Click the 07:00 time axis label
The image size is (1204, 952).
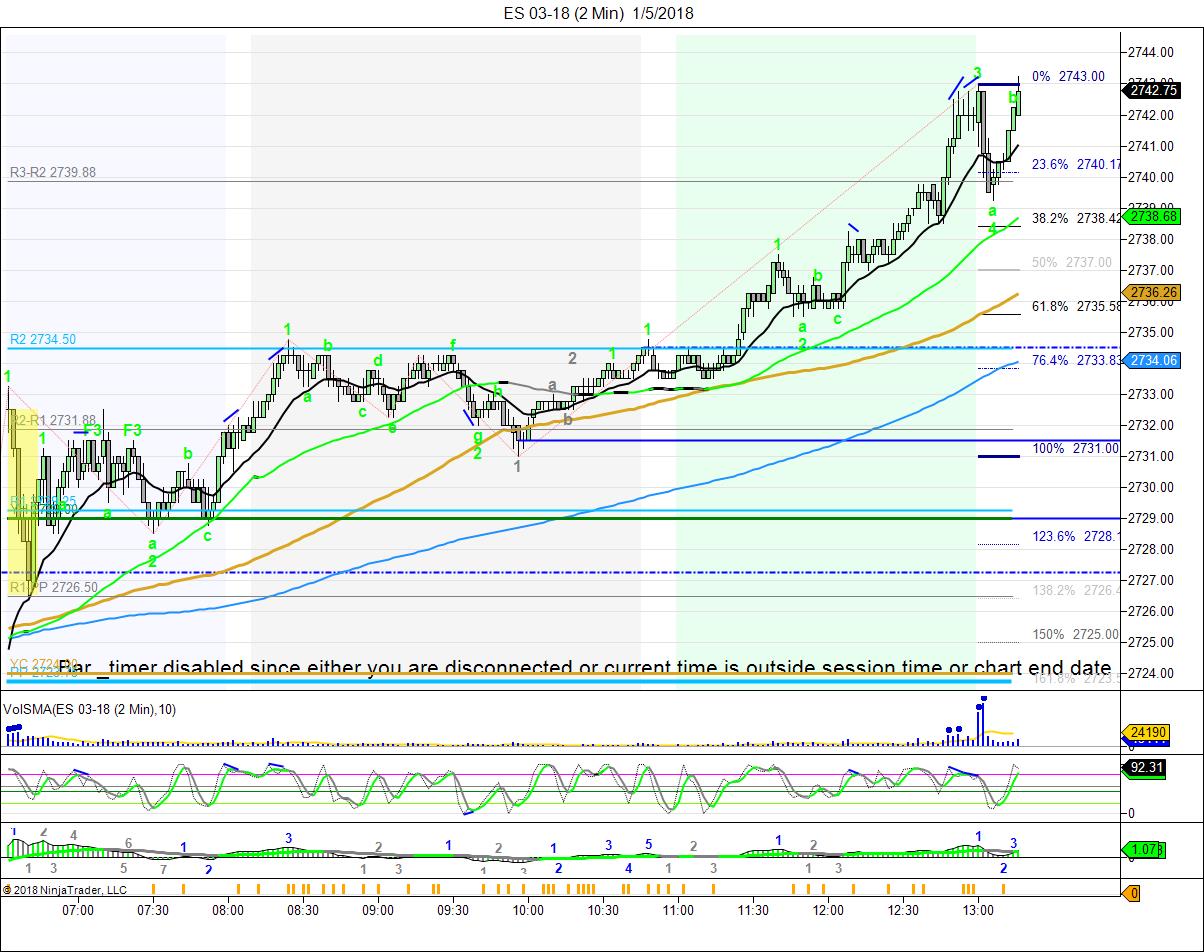78,910
